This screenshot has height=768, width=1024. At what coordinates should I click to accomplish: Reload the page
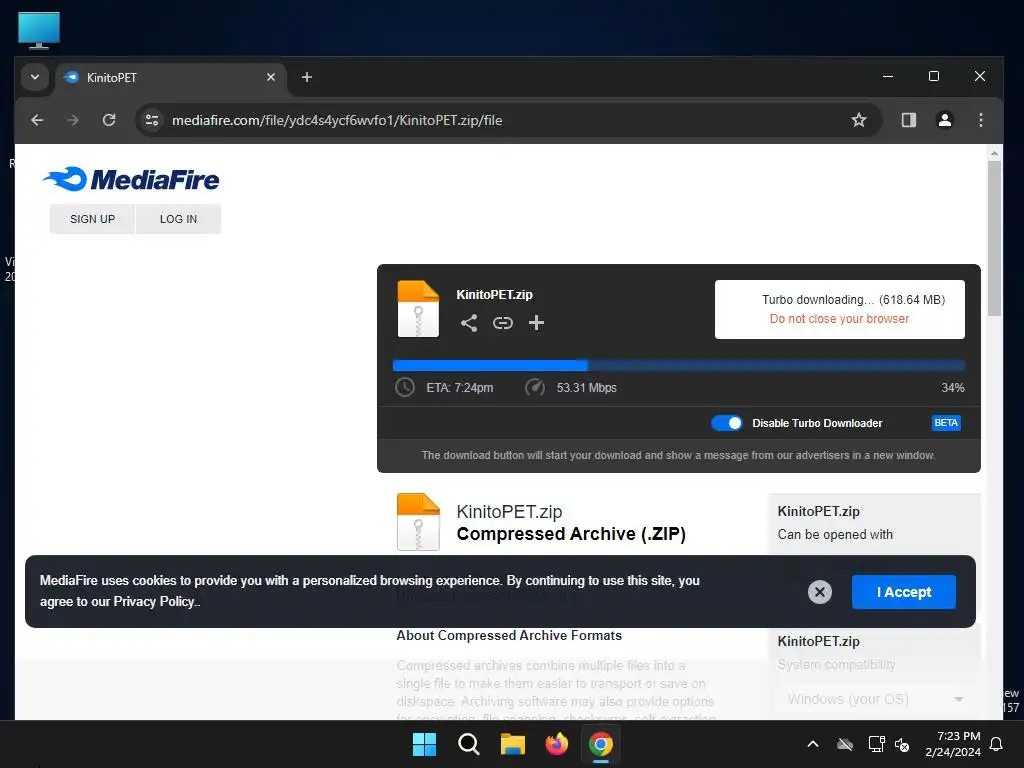tap(109, 120)
